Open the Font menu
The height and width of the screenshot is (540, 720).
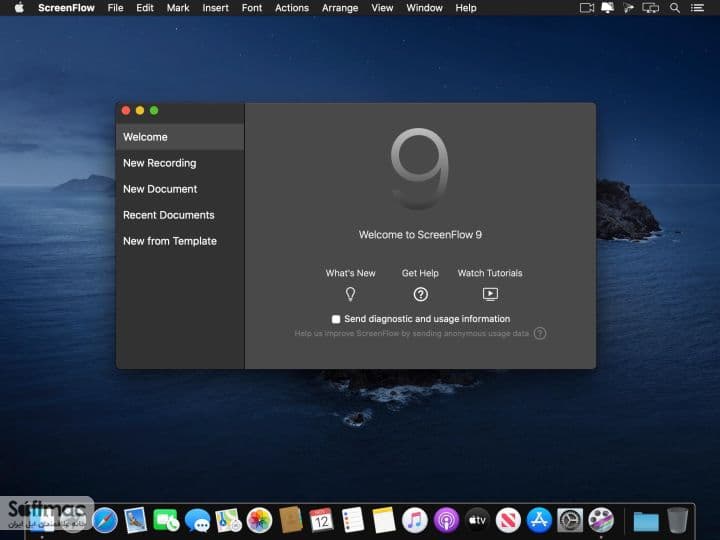[252, 8]
